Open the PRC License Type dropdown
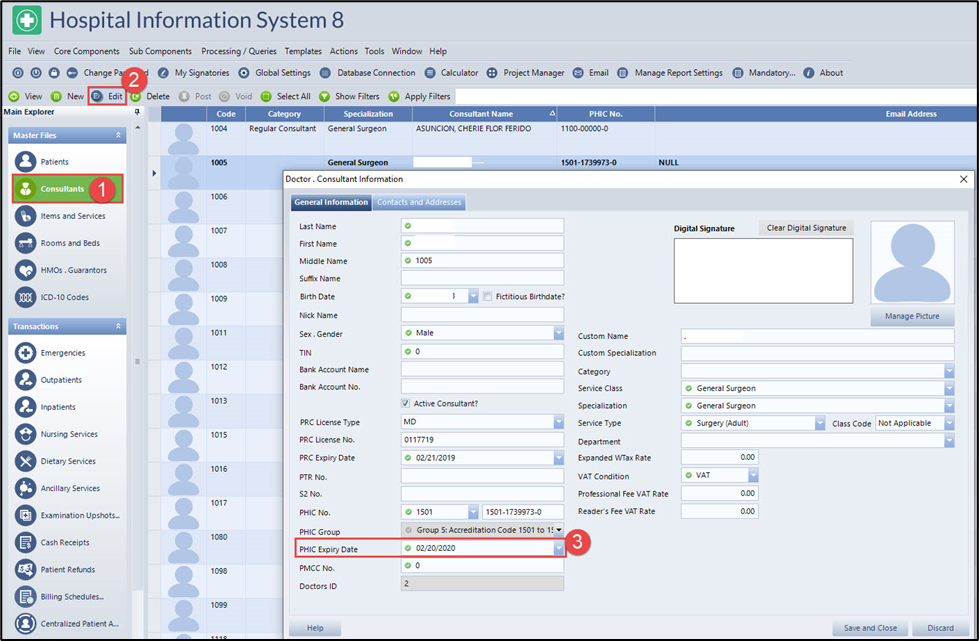The image size is (979, 641). 558,422
